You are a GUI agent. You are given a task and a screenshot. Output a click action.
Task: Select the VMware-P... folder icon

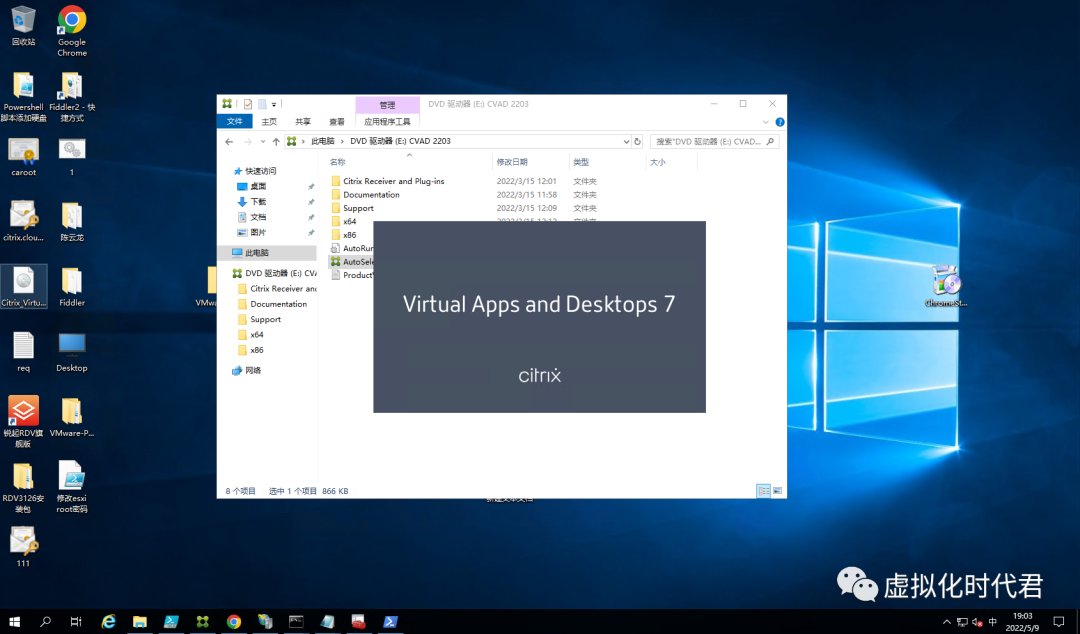point(72,417)
